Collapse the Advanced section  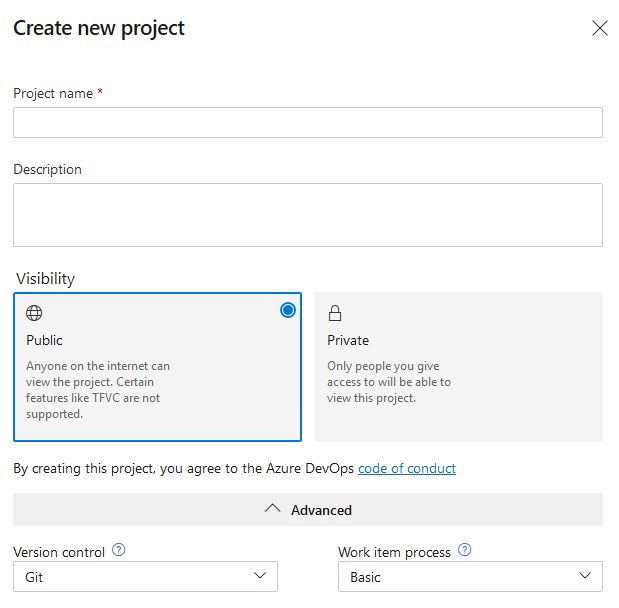point(307,509)
